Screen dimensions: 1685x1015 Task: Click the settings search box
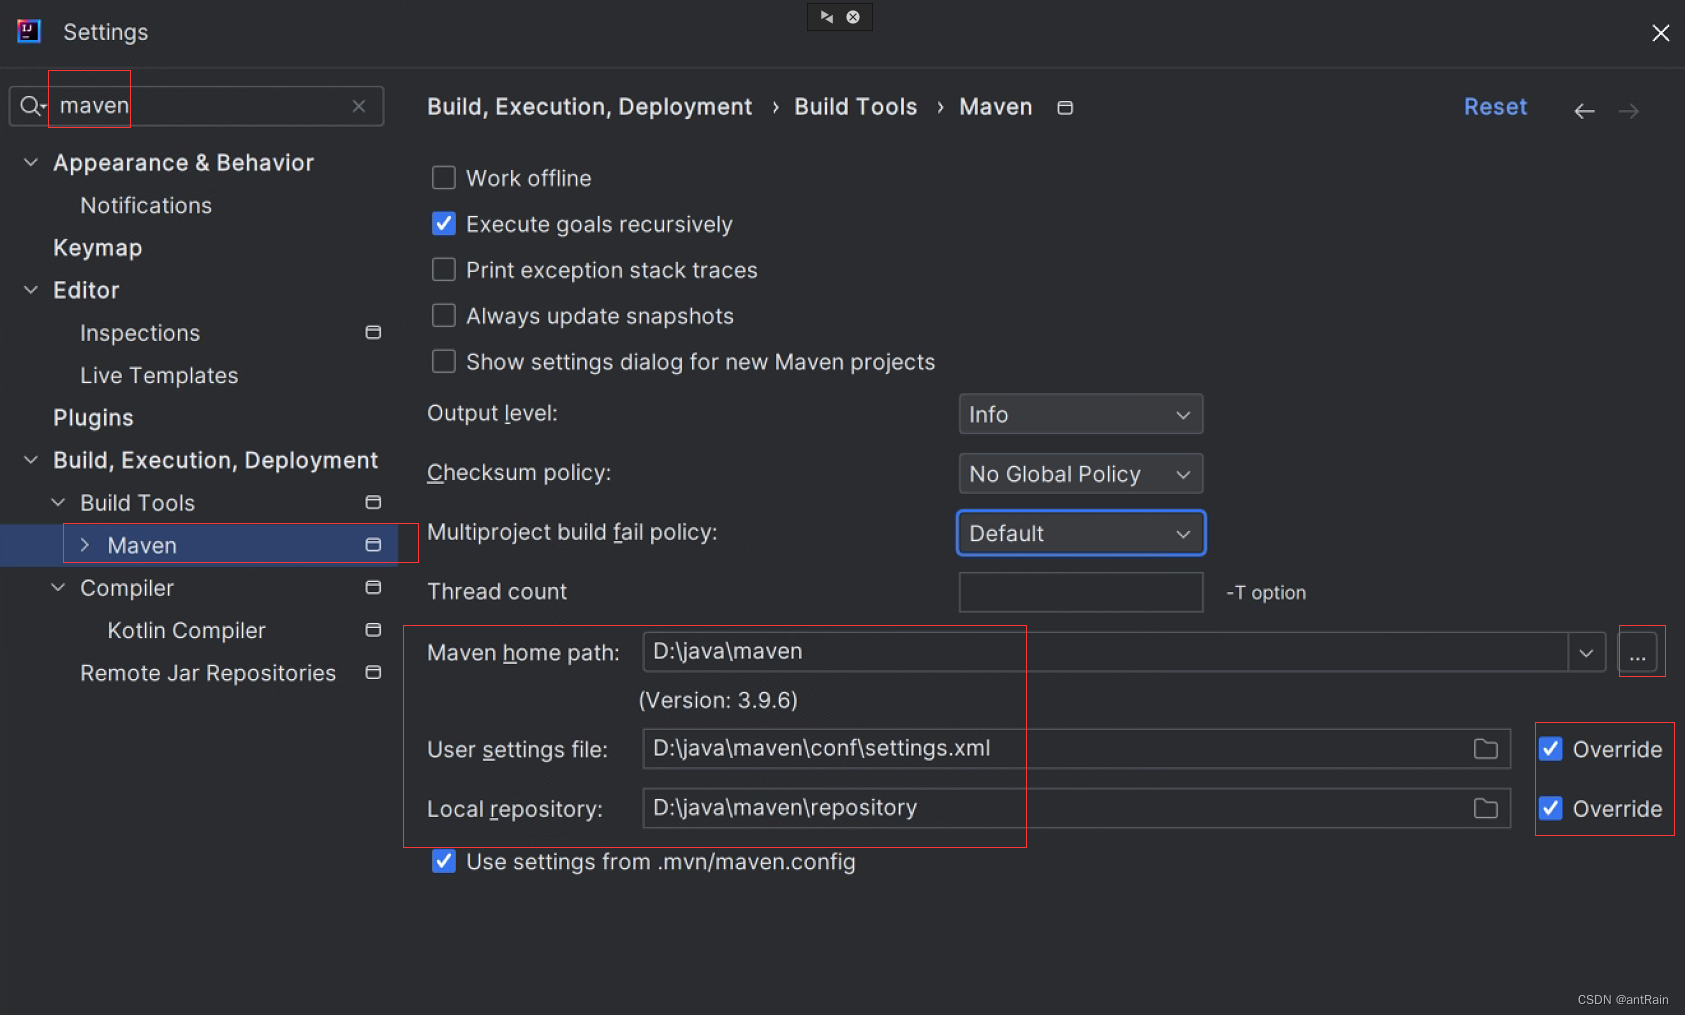196,106
